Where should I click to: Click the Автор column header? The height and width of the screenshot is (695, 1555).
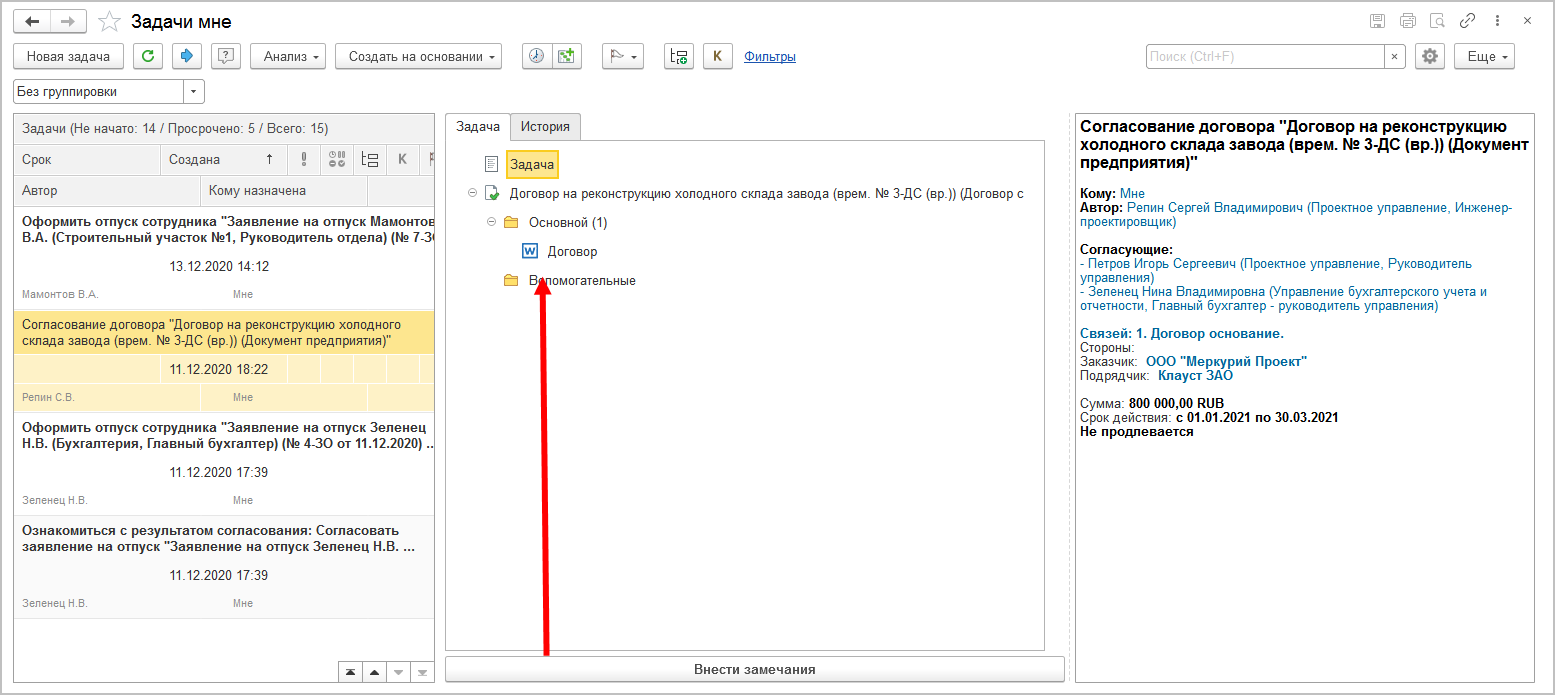click(107, 190)
